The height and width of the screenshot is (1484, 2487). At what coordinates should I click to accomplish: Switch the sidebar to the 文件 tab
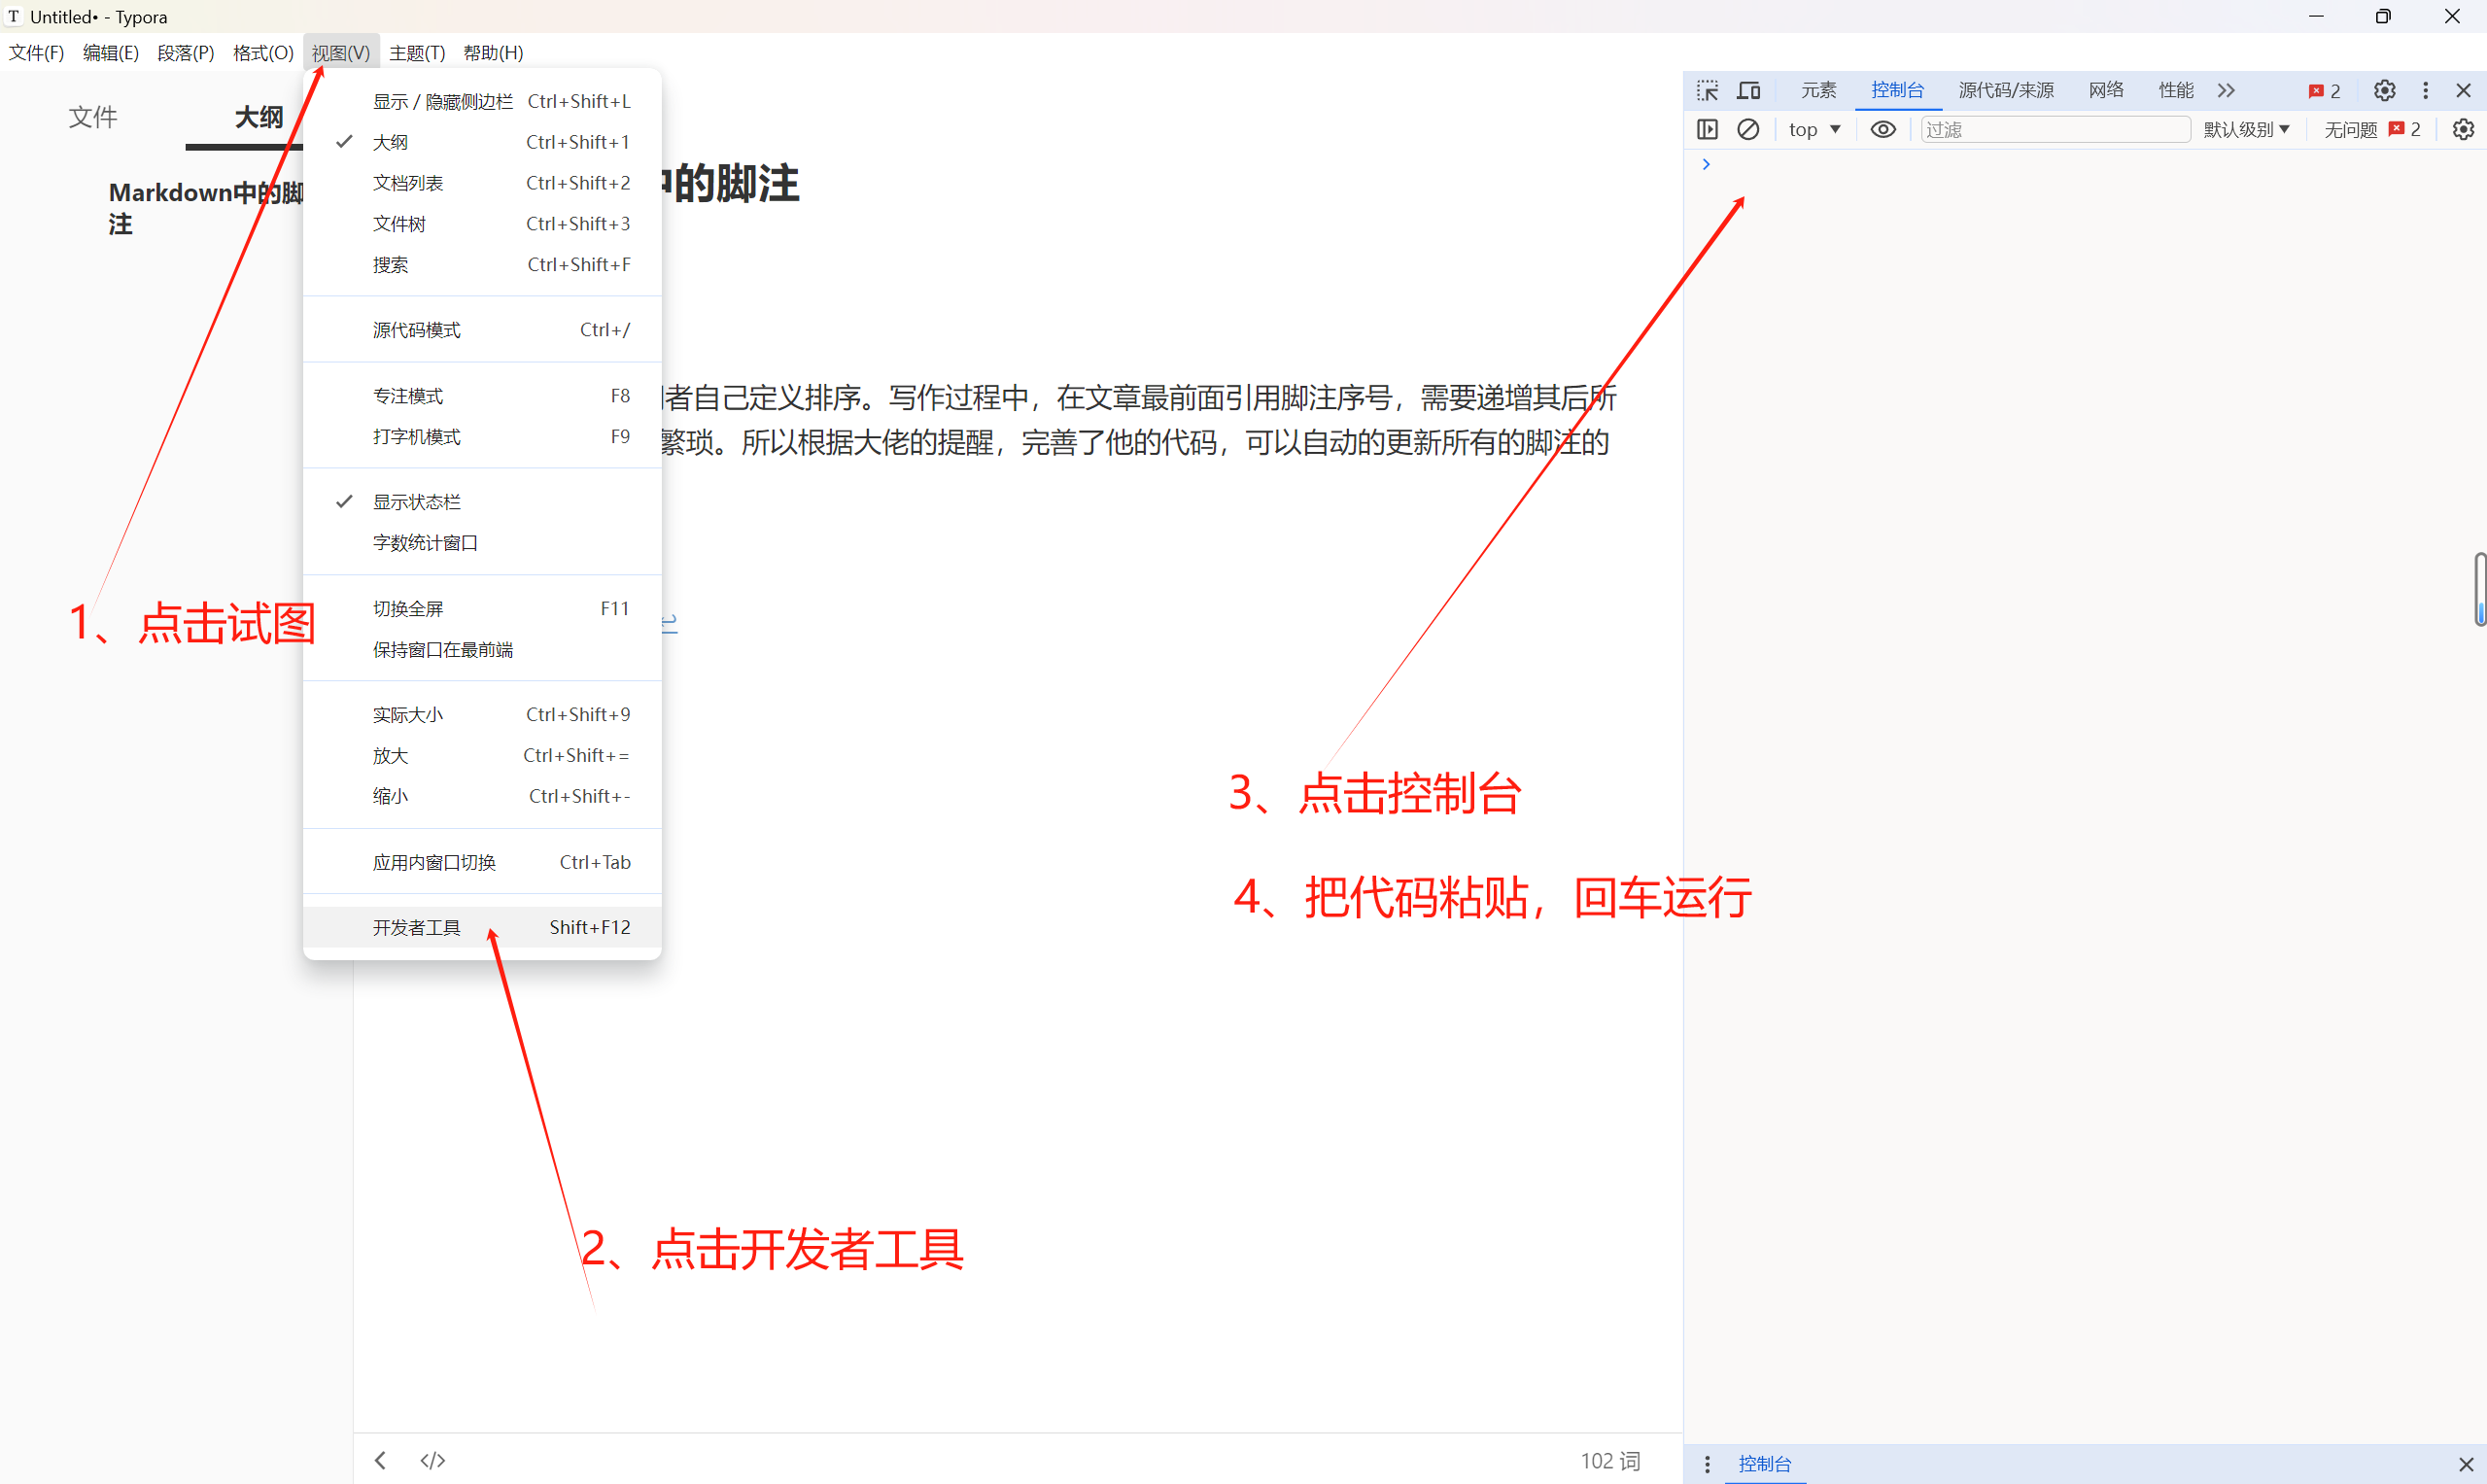point(93,117)
